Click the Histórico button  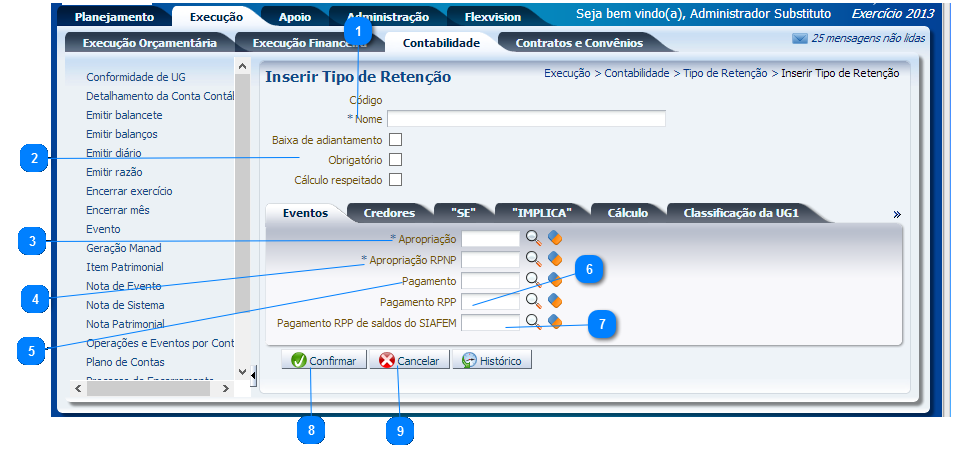point(491,361)
